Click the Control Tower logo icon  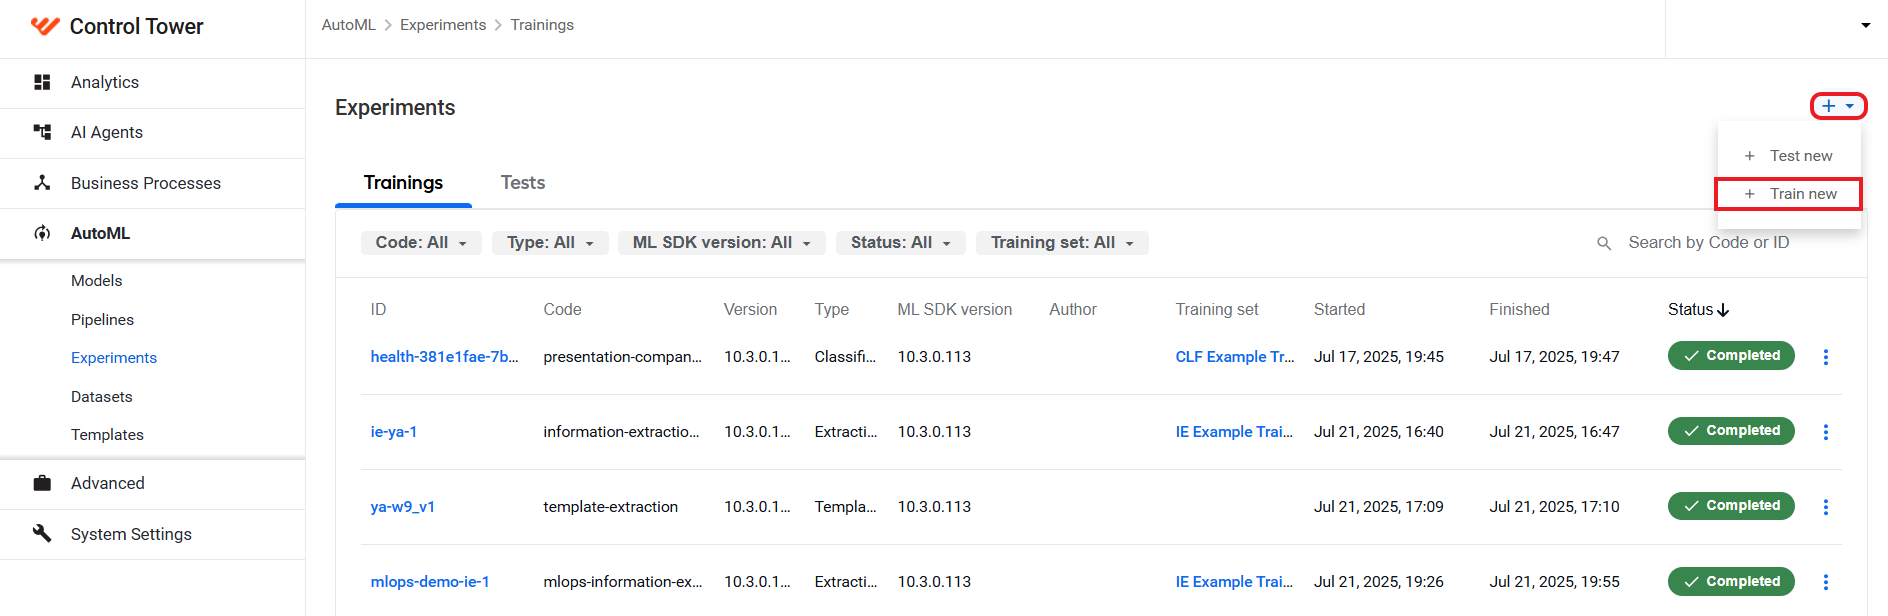pyautogui.click(x=45, y=26)
